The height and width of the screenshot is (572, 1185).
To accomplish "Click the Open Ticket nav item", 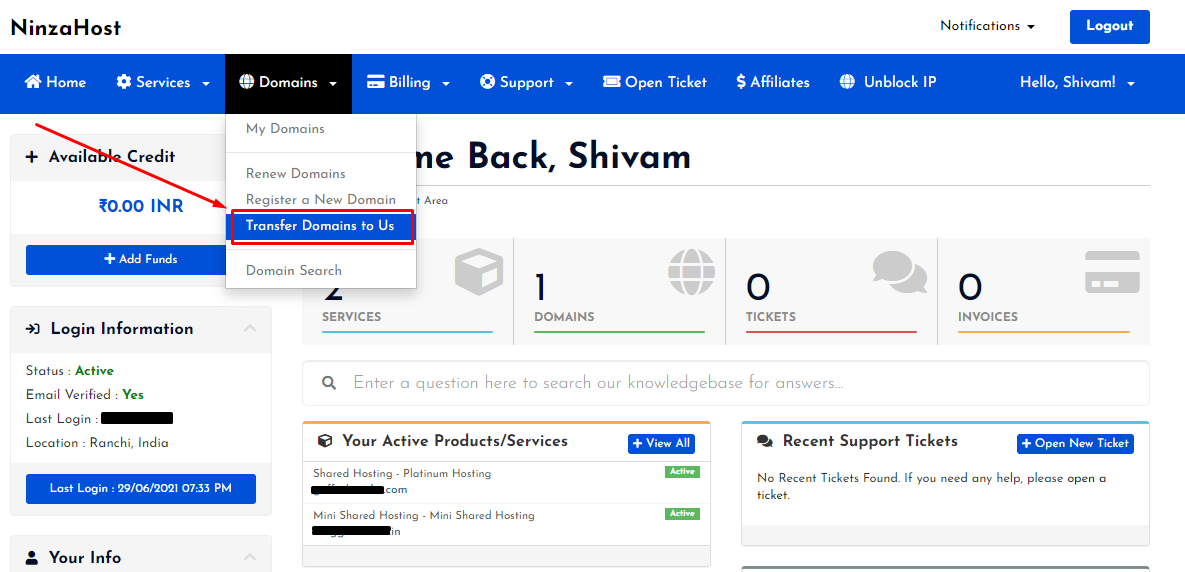I will click(x=654, y=82).
